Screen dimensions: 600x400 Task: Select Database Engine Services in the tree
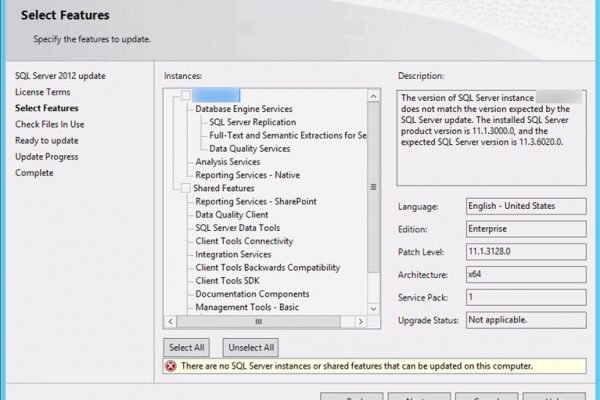tap(244, 109)
